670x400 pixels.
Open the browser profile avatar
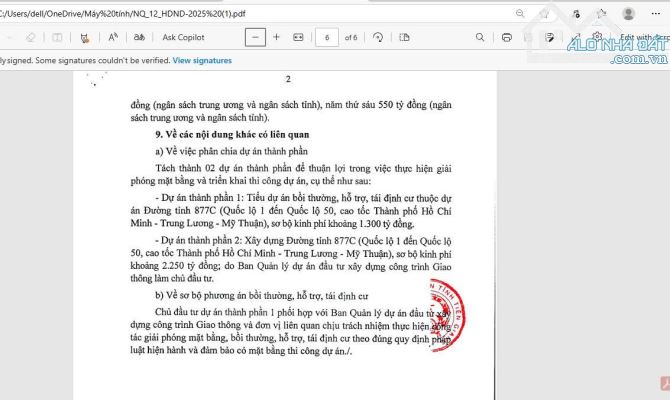(x=628, y=13)
